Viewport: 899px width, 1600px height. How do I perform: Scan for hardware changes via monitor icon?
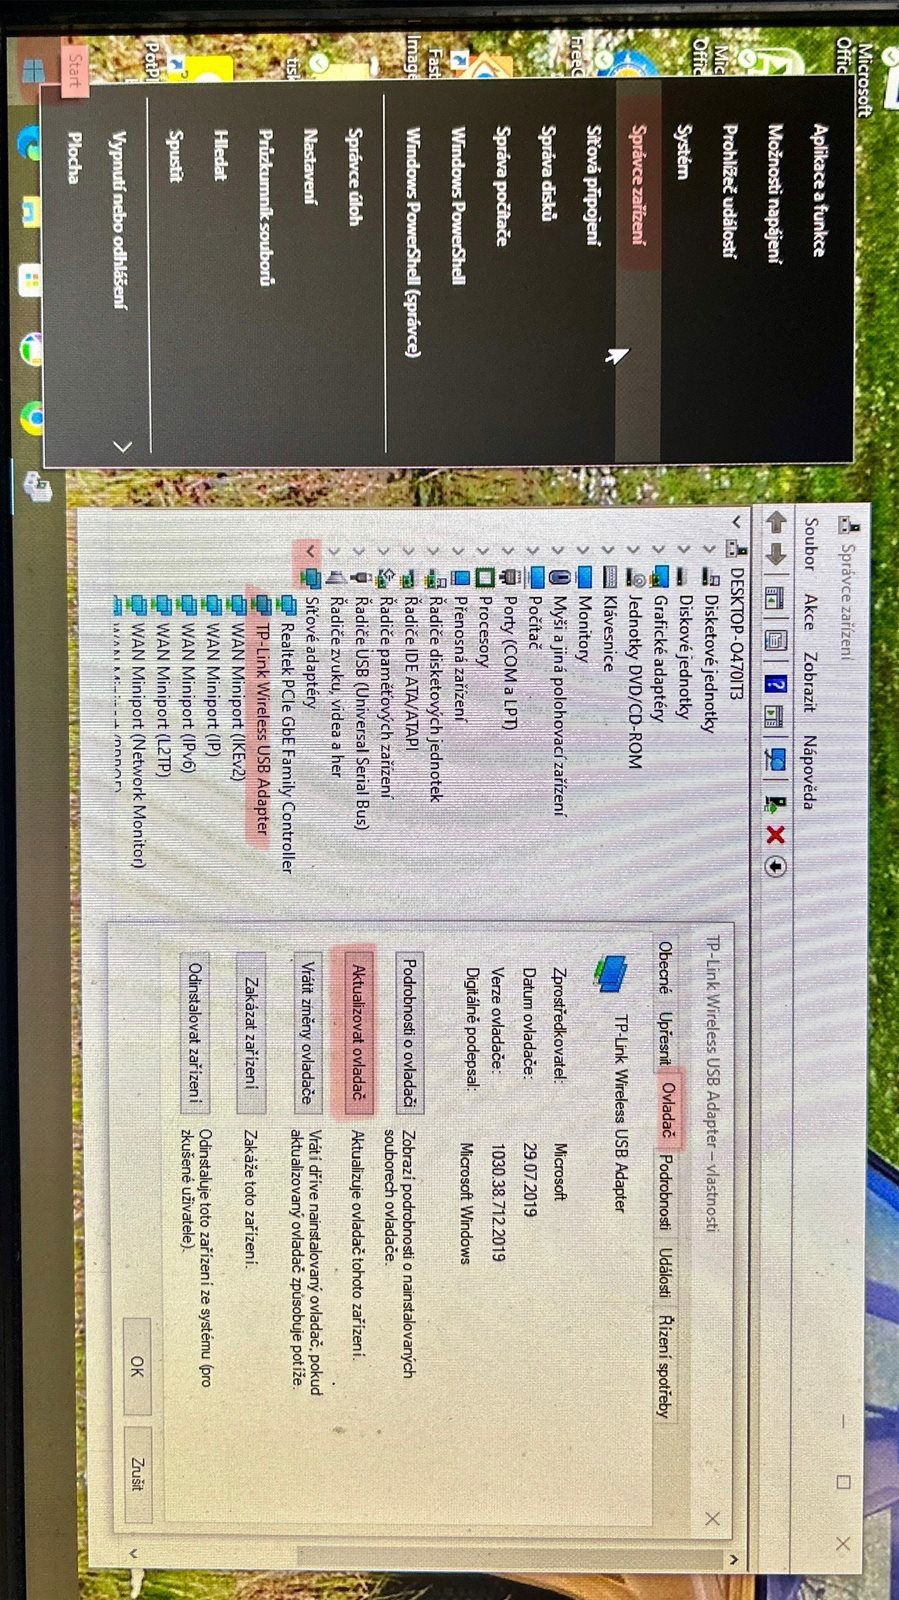click(x=775, y=760)
